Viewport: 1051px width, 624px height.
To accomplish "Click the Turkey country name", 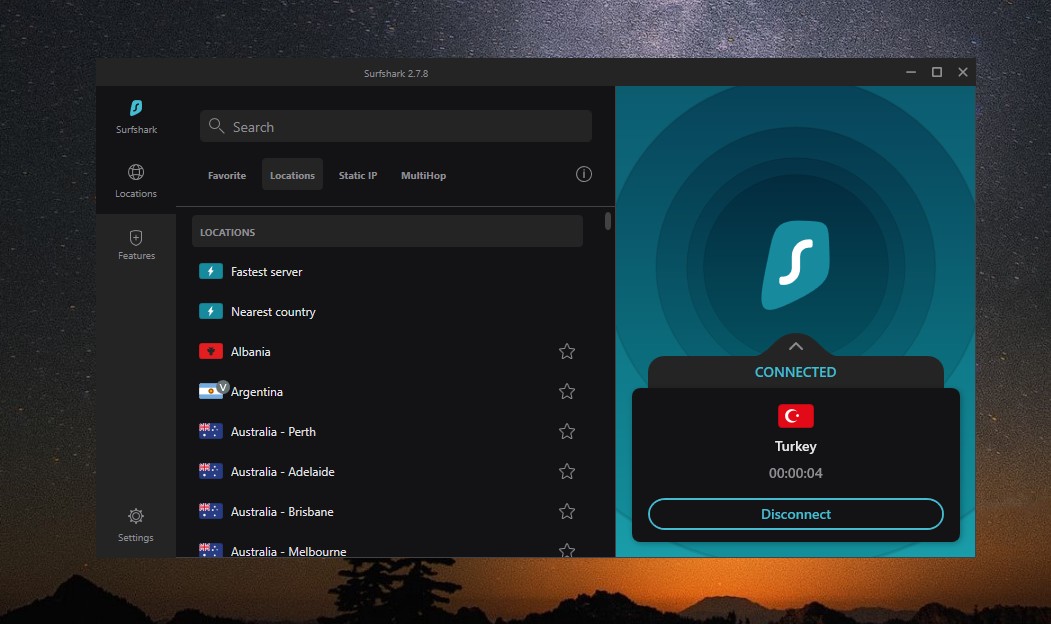I will [796, 446].
